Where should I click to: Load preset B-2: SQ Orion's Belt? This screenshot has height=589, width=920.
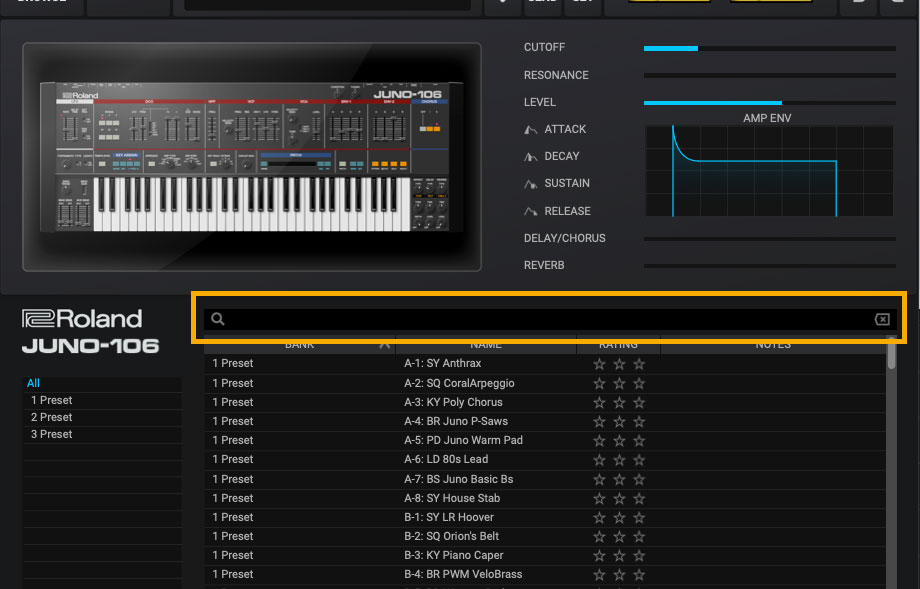[x=451, y=536]
